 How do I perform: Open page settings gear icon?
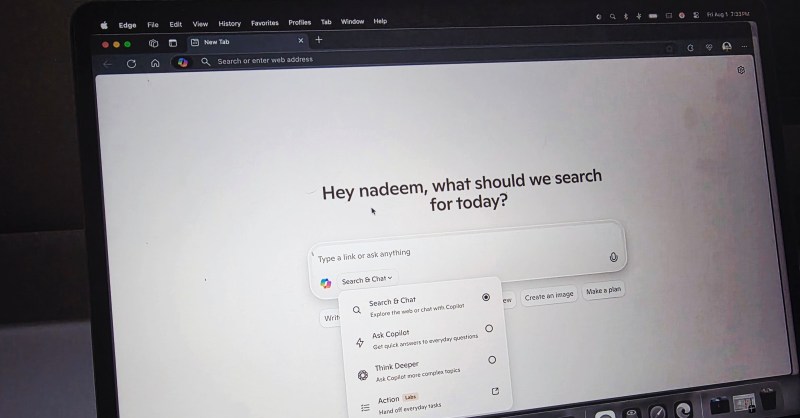click(741, 70)
